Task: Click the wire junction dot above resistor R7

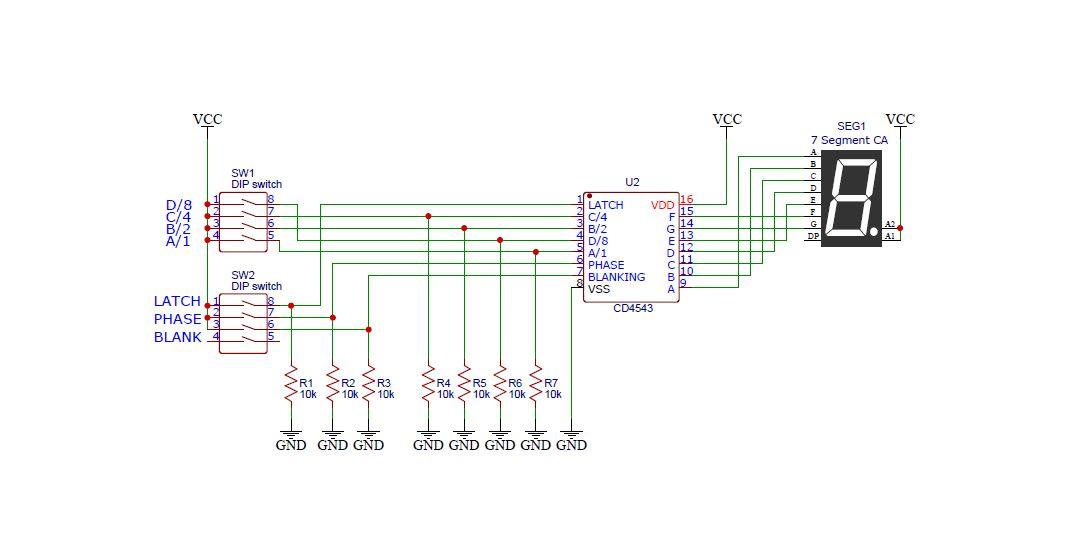Action: pyautogui.click(x=536, y=252)
